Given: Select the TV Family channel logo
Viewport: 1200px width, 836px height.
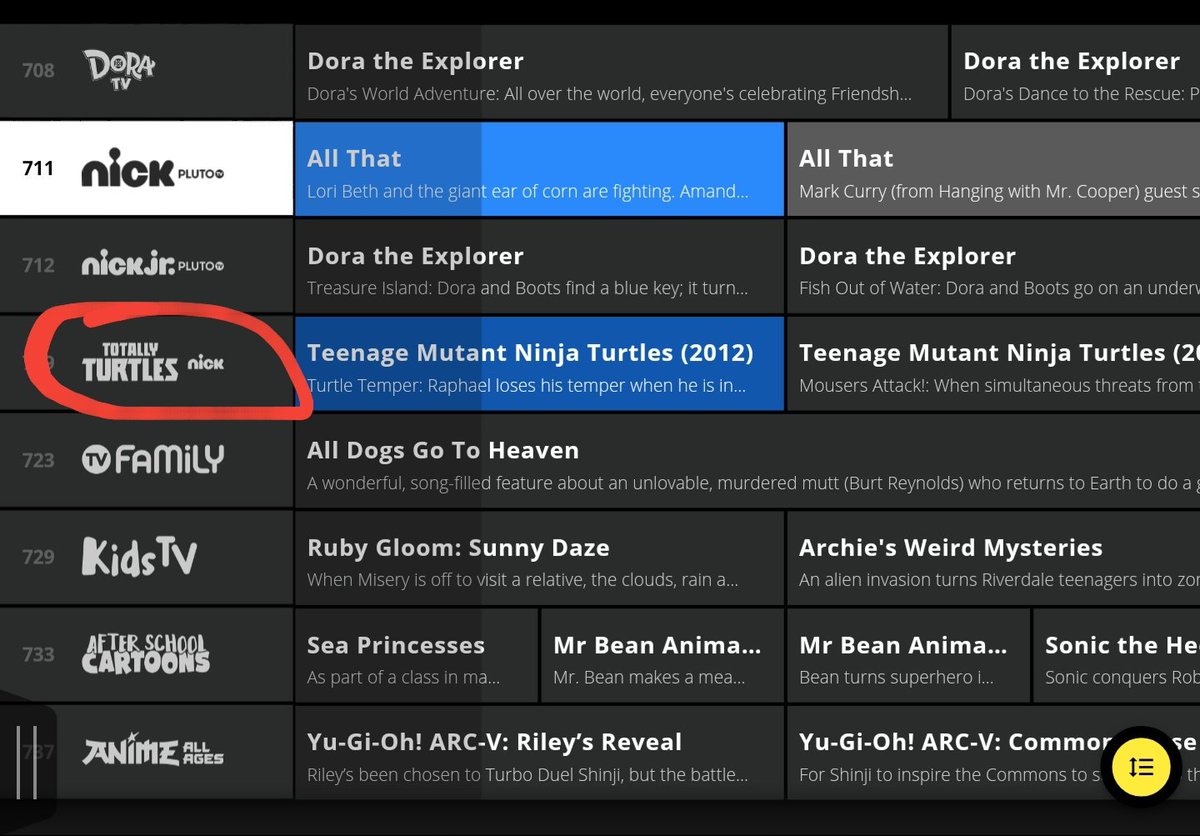Looking at the screenshot, I should point(152,460).
